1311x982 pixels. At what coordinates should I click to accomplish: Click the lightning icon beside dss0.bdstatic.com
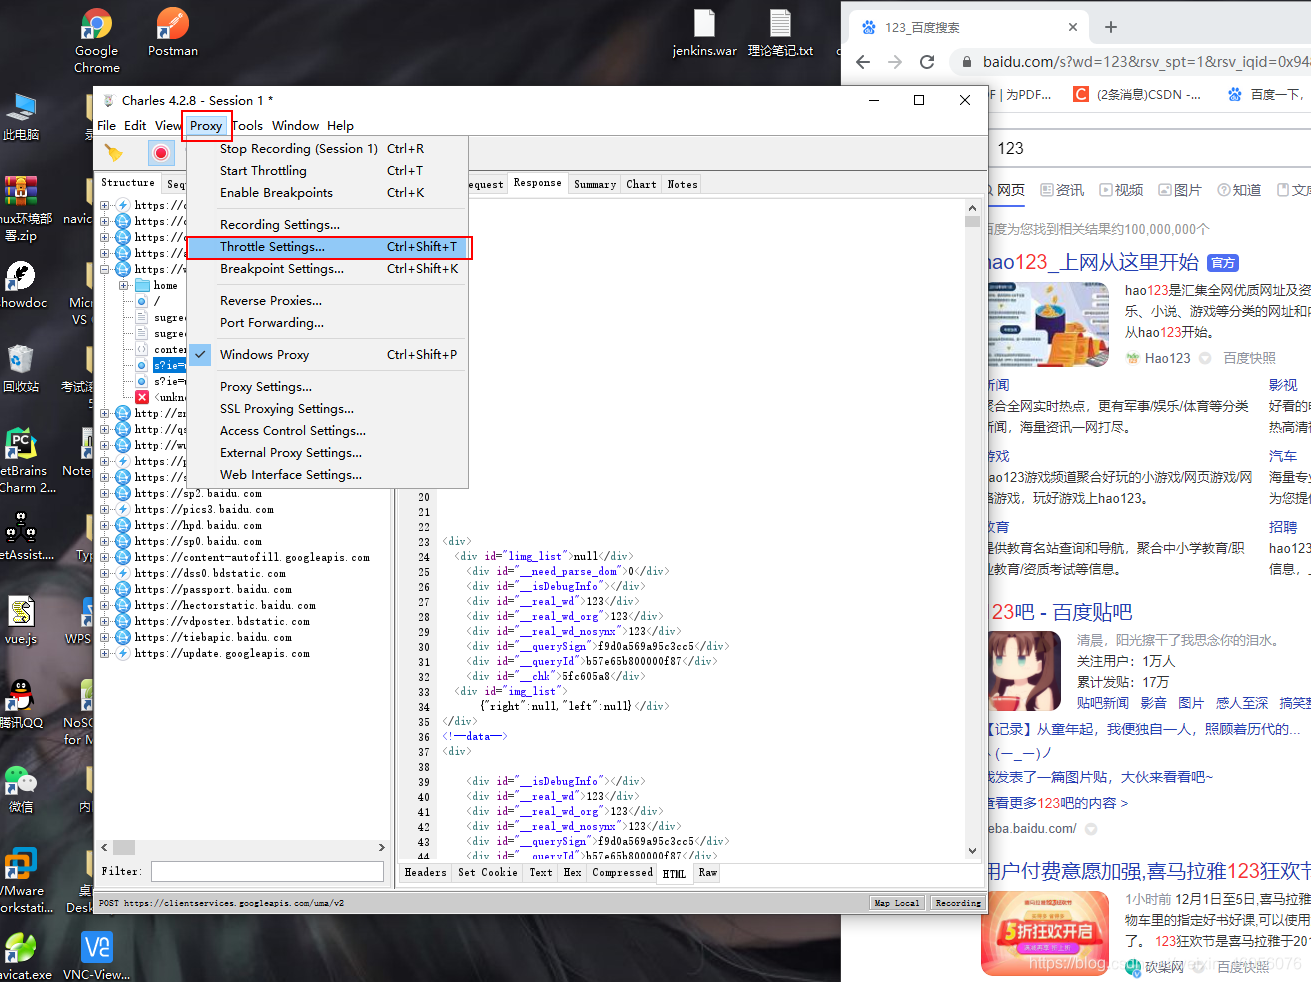click(x=123, y=573)
